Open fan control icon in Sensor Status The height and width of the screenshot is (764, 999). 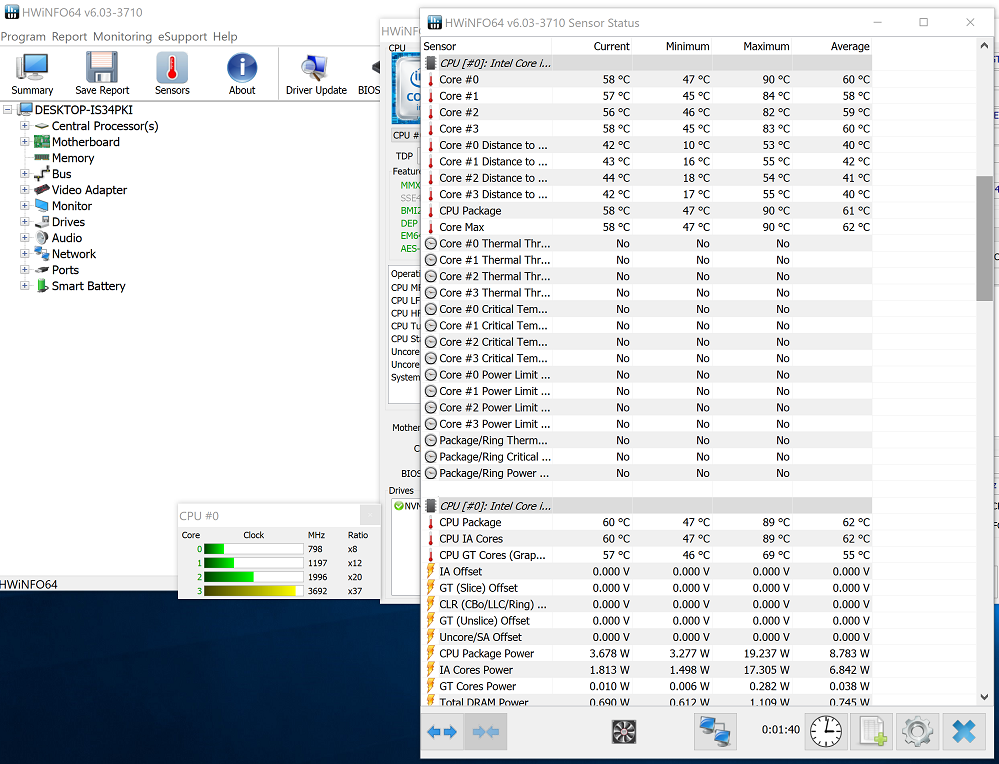click(x=624, y=732)
